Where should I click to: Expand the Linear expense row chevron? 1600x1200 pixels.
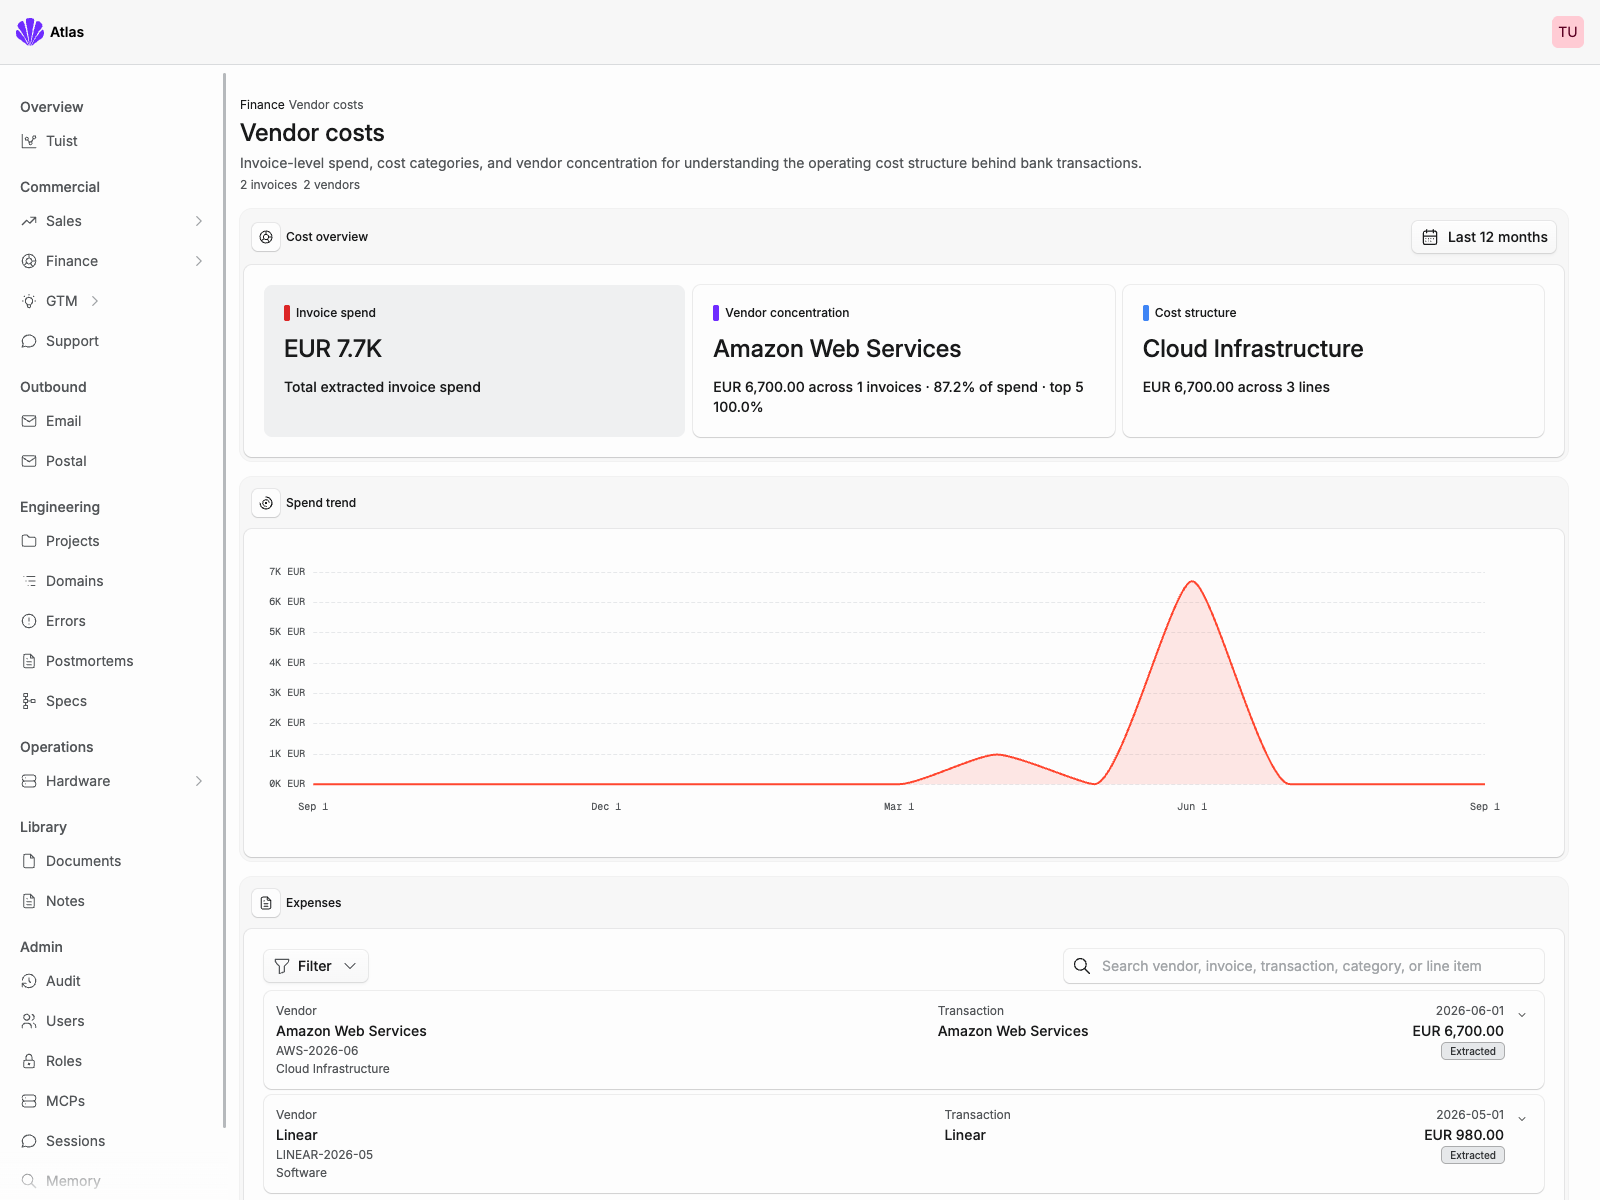[x=1522, y=1119]
